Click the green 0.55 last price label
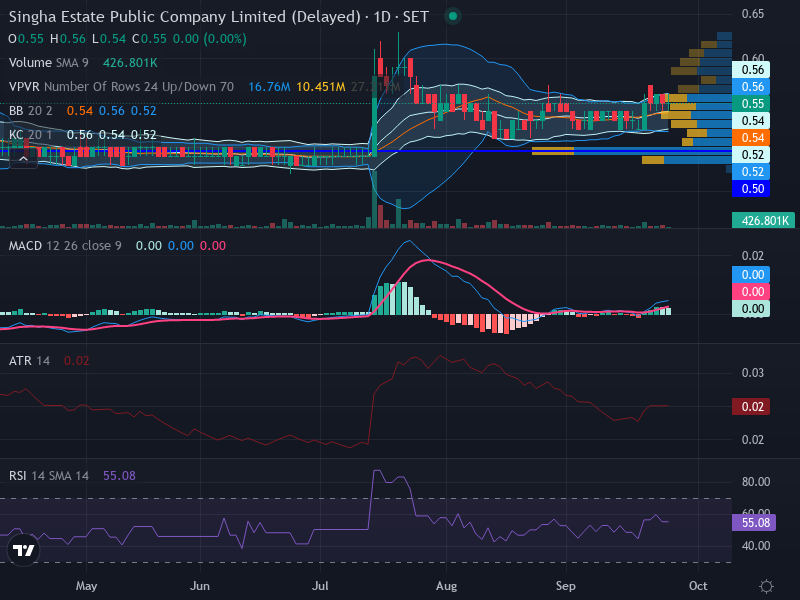Screen dimensions: 800x600 [751, 104]
